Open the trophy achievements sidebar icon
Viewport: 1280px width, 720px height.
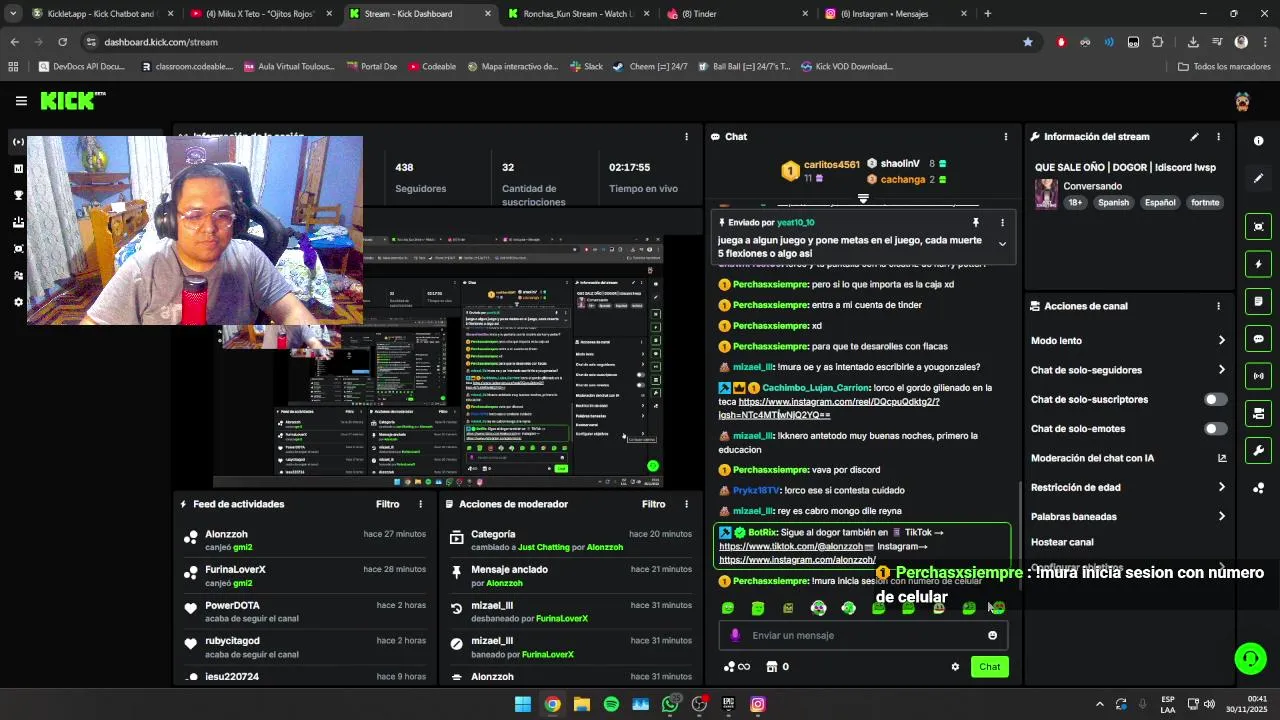point(18,195)
